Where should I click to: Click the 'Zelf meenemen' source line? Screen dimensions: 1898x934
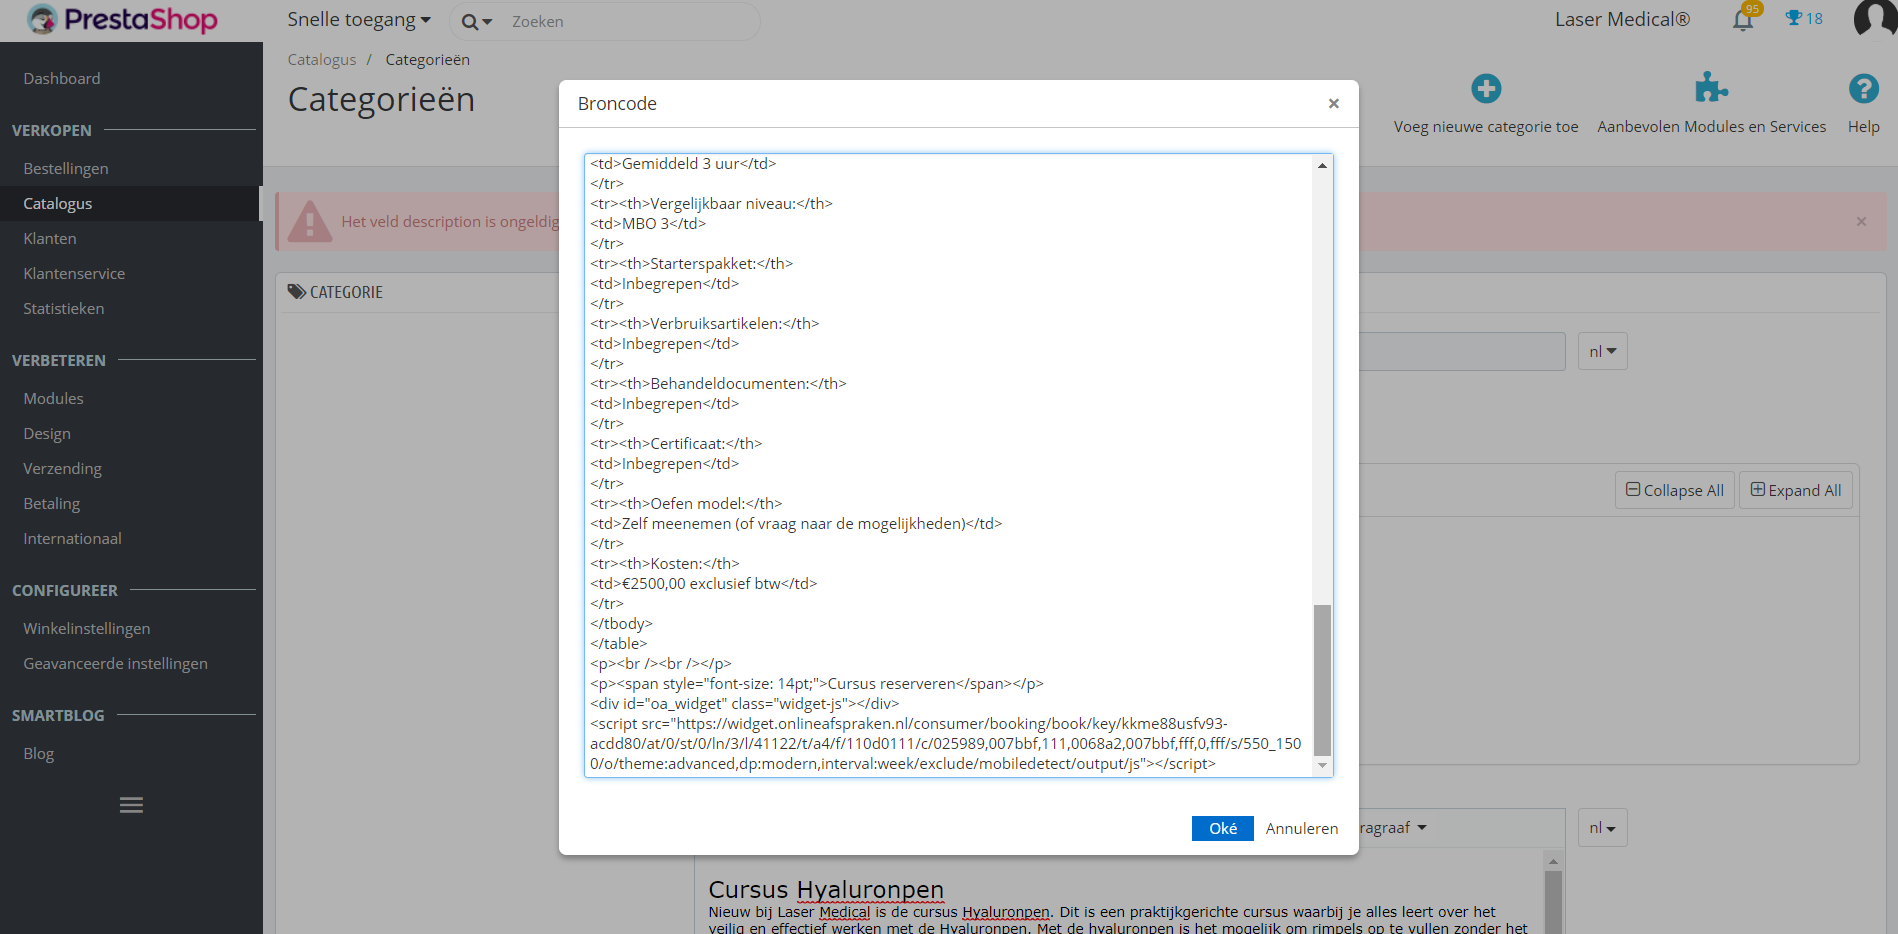[x=796, y=524]
